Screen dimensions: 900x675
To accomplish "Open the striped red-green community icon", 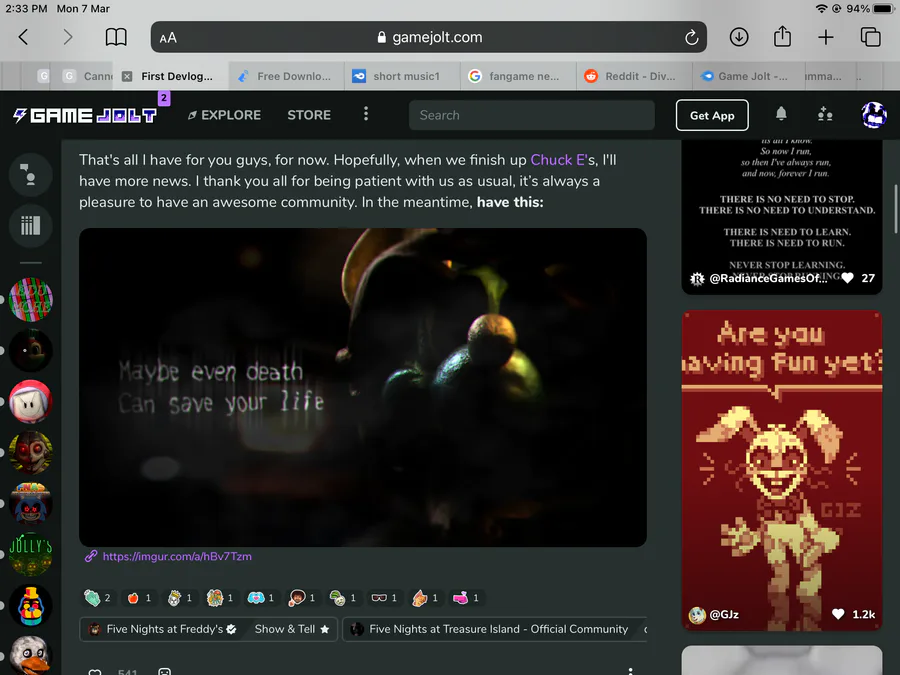I will tap(30, 299).
